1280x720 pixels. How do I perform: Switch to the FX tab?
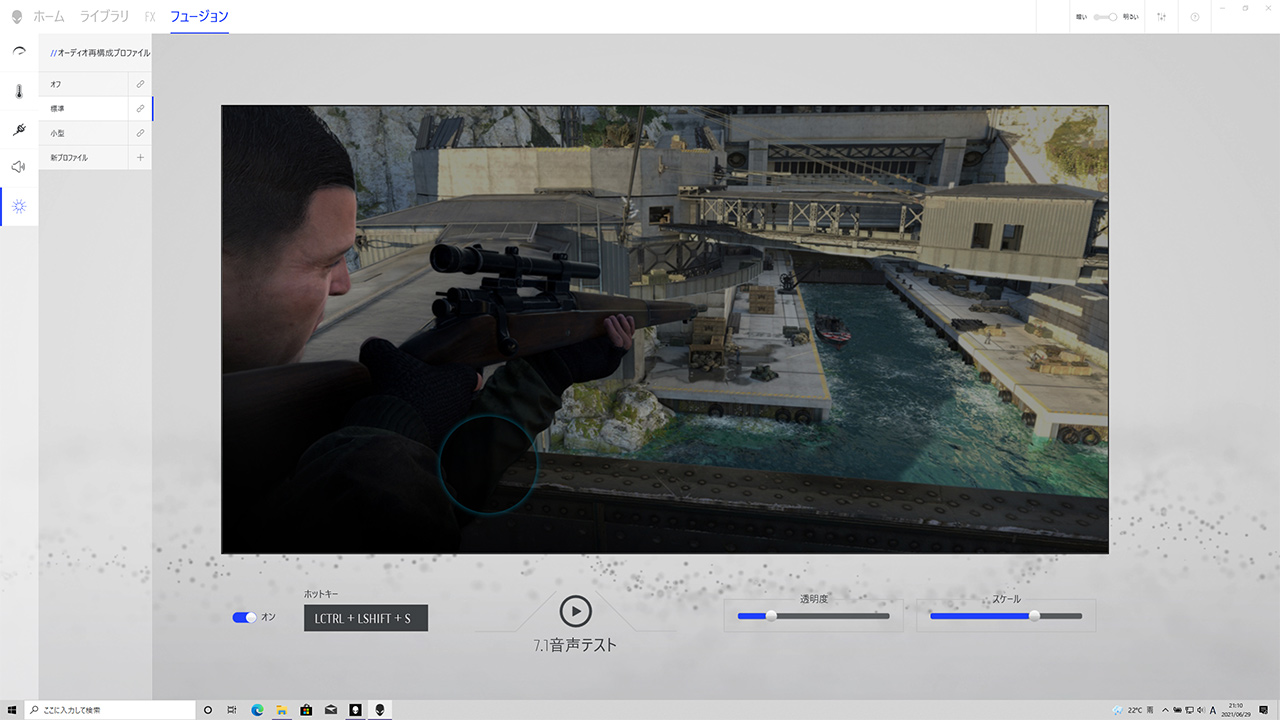150,17
